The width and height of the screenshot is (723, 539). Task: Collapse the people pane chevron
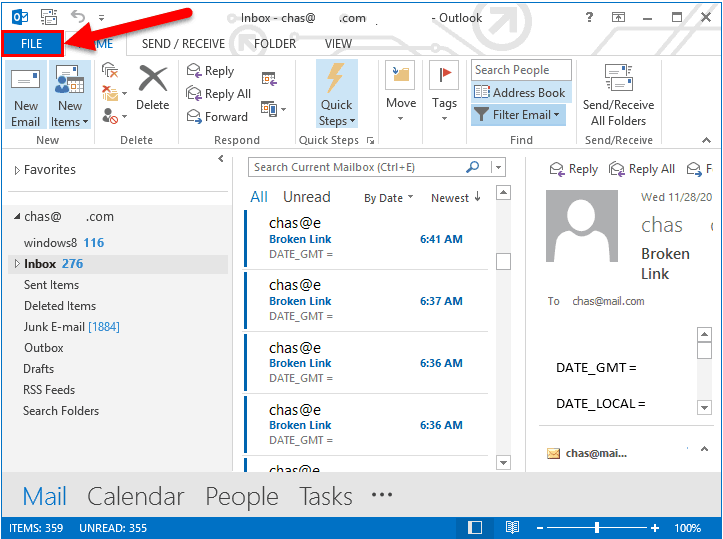click(x=704, y=449)
